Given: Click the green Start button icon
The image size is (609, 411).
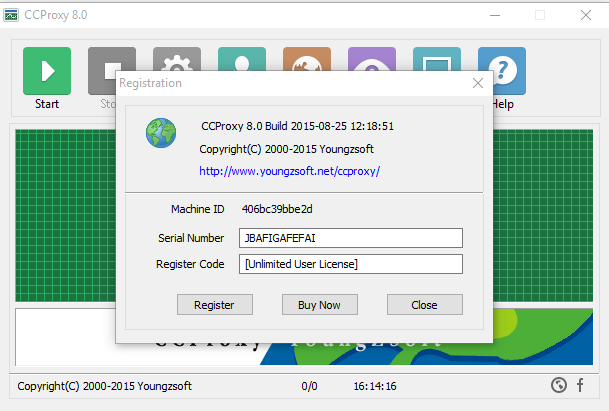Looking at the screenshot, I should click(47, 71).
